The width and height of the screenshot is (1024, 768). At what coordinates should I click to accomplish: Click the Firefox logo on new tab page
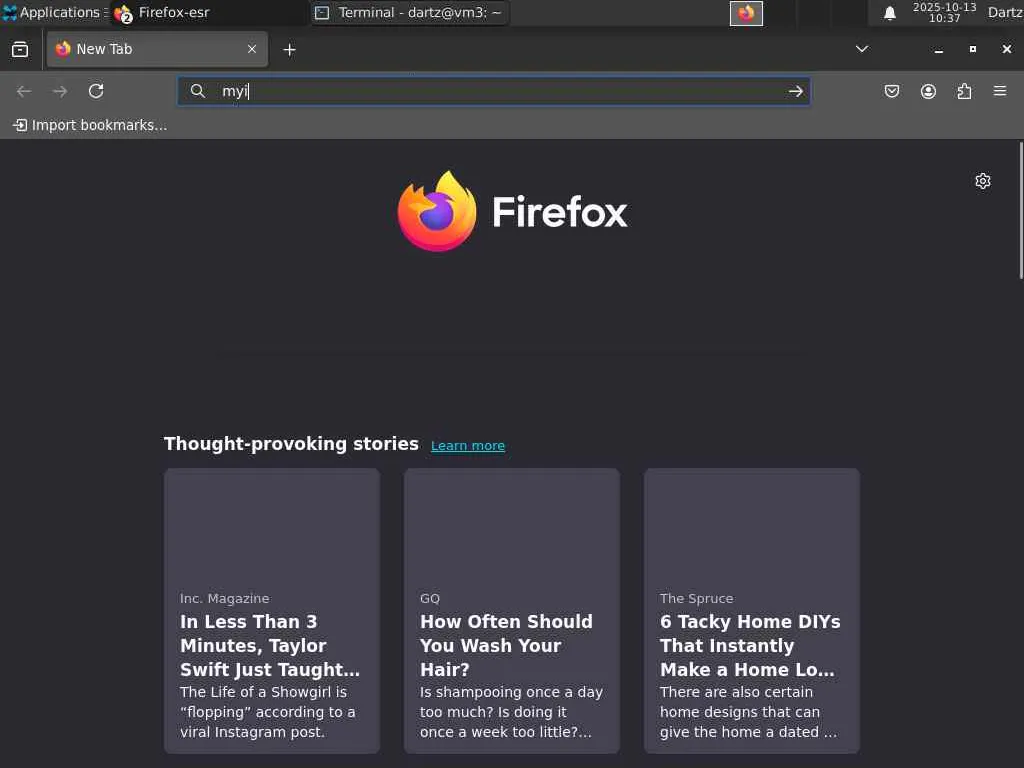[x=512, y=211]
